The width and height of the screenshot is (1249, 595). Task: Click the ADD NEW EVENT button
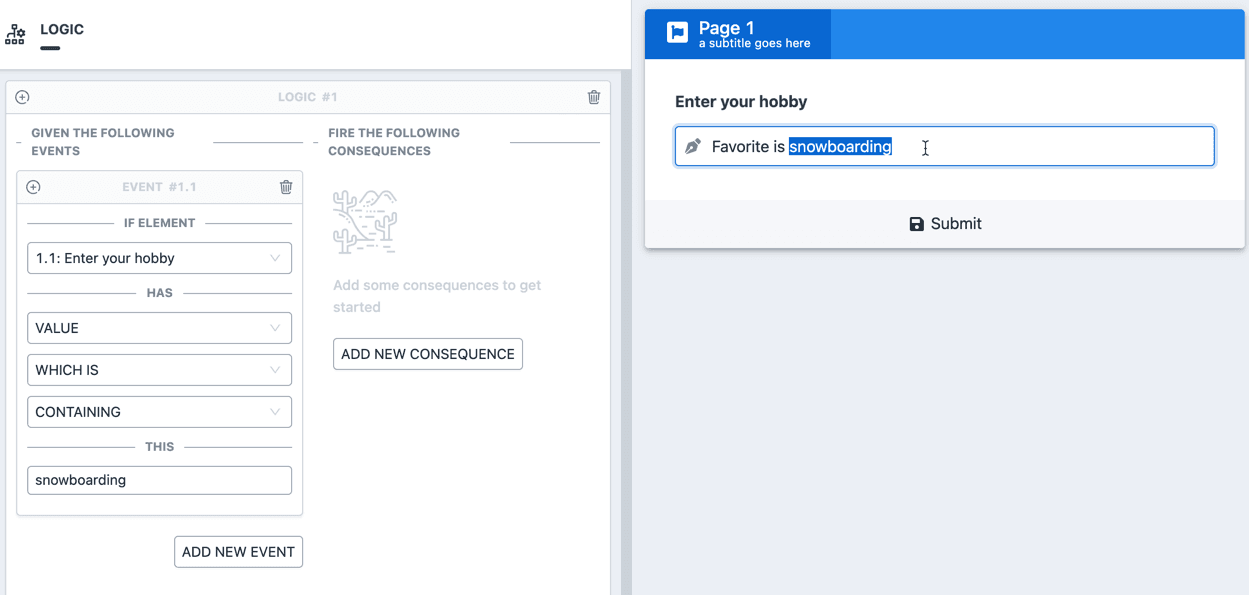tap(238, 552)
